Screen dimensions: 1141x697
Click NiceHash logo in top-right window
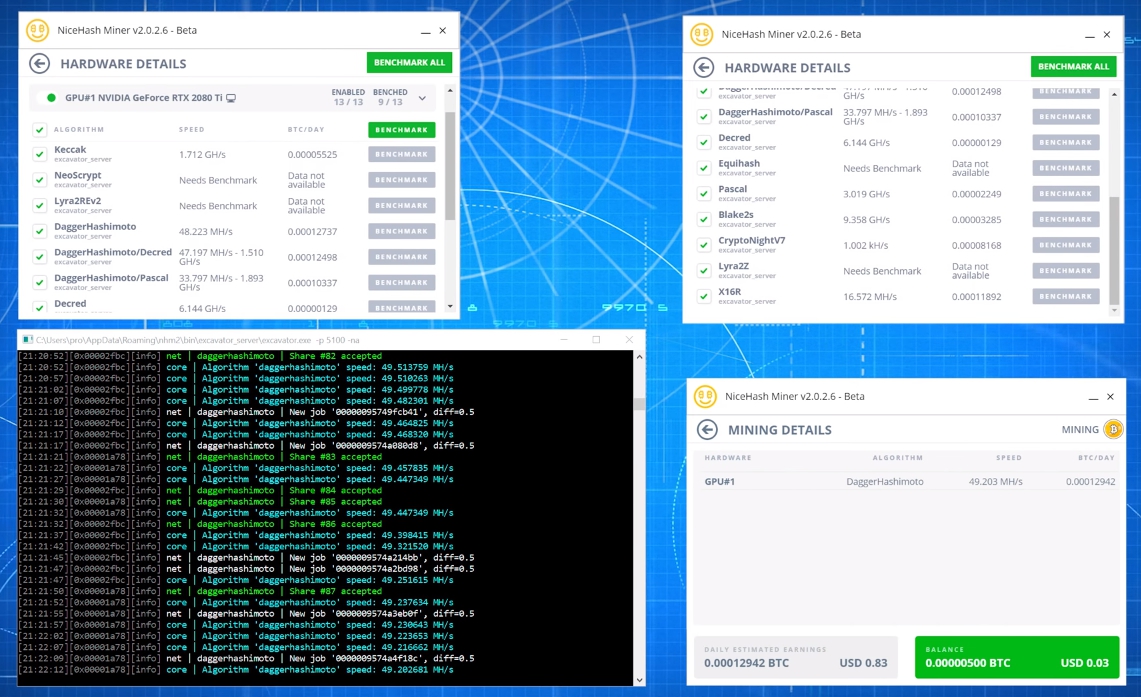pyautogui.click(x=701, y=34)
